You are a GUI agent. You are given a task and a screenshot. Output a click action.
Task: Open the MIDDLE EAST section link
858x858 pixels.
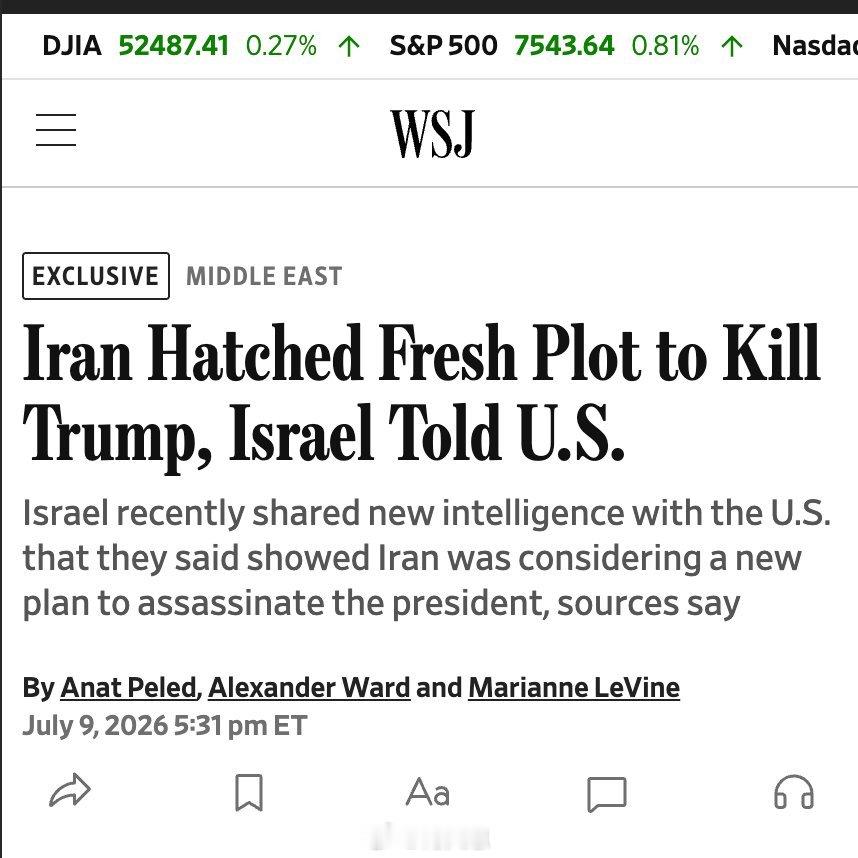pyautogui.click(x=264, y=276)
